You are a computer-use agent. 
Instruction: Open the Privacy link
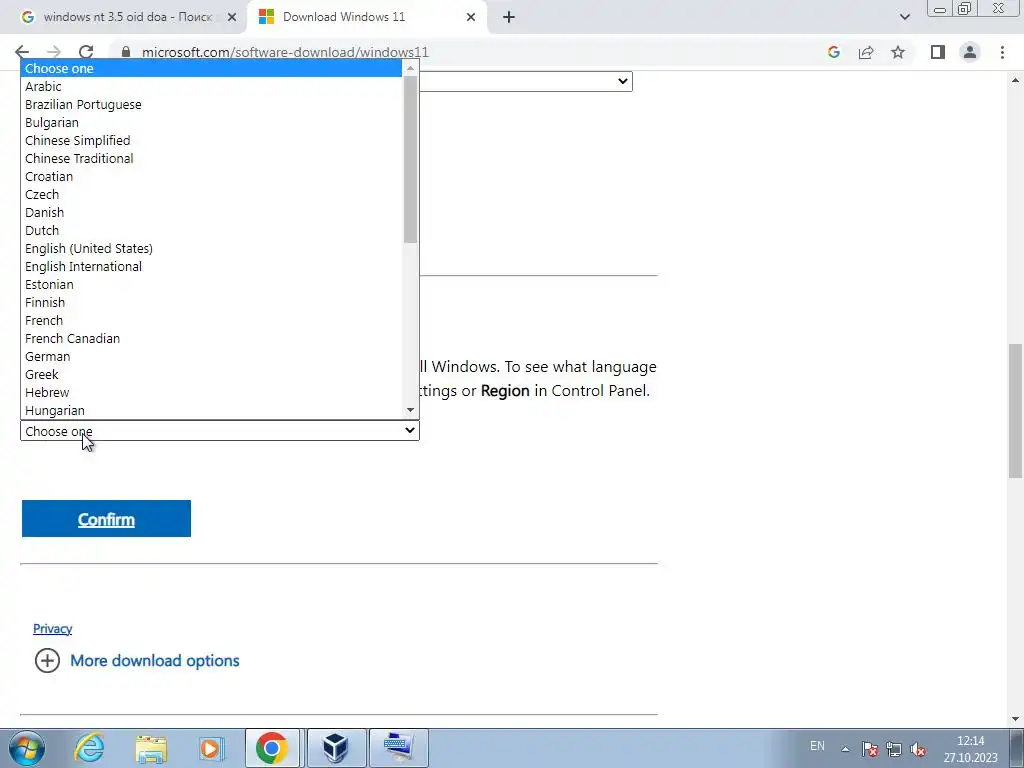tap(52, 628)
